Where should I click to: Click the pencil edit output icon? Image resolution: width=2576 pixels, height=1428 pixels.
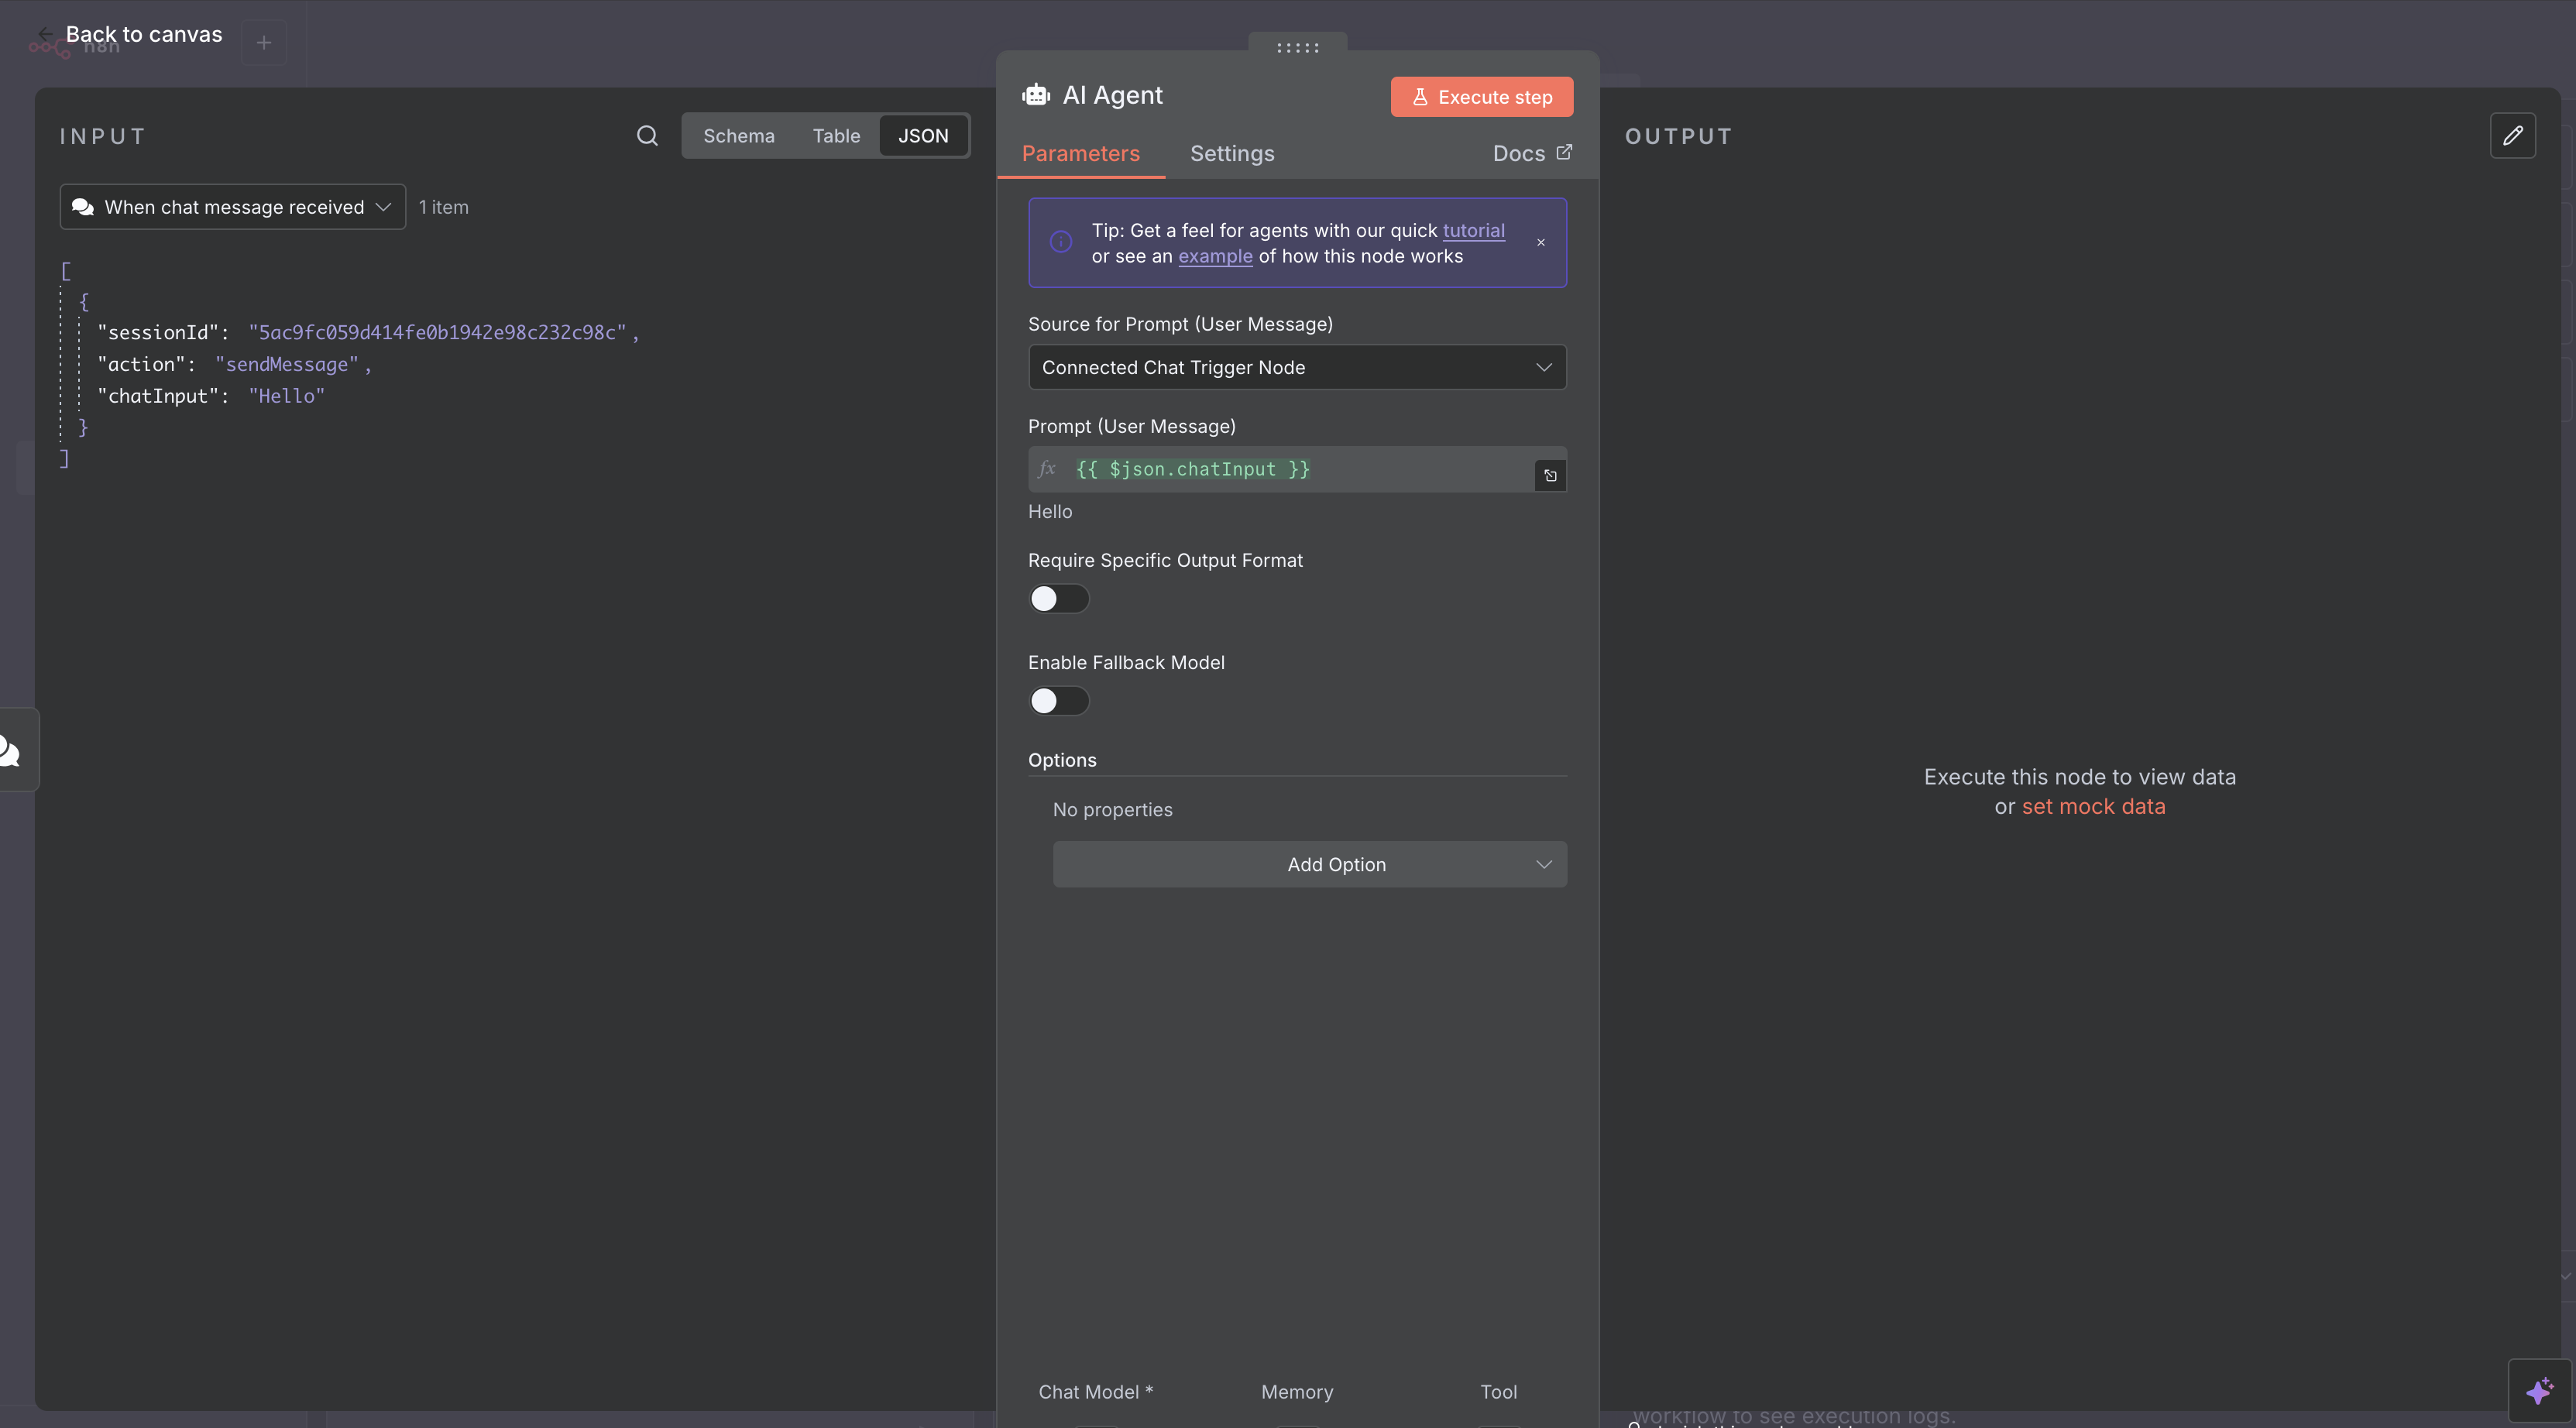point(2512,136)
